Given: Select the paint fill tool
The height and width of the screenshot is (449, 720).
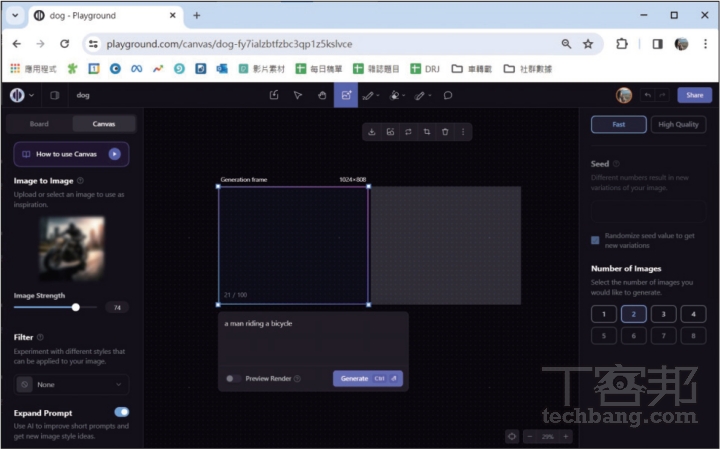Looking at the screenshot, I should point(394,95).
